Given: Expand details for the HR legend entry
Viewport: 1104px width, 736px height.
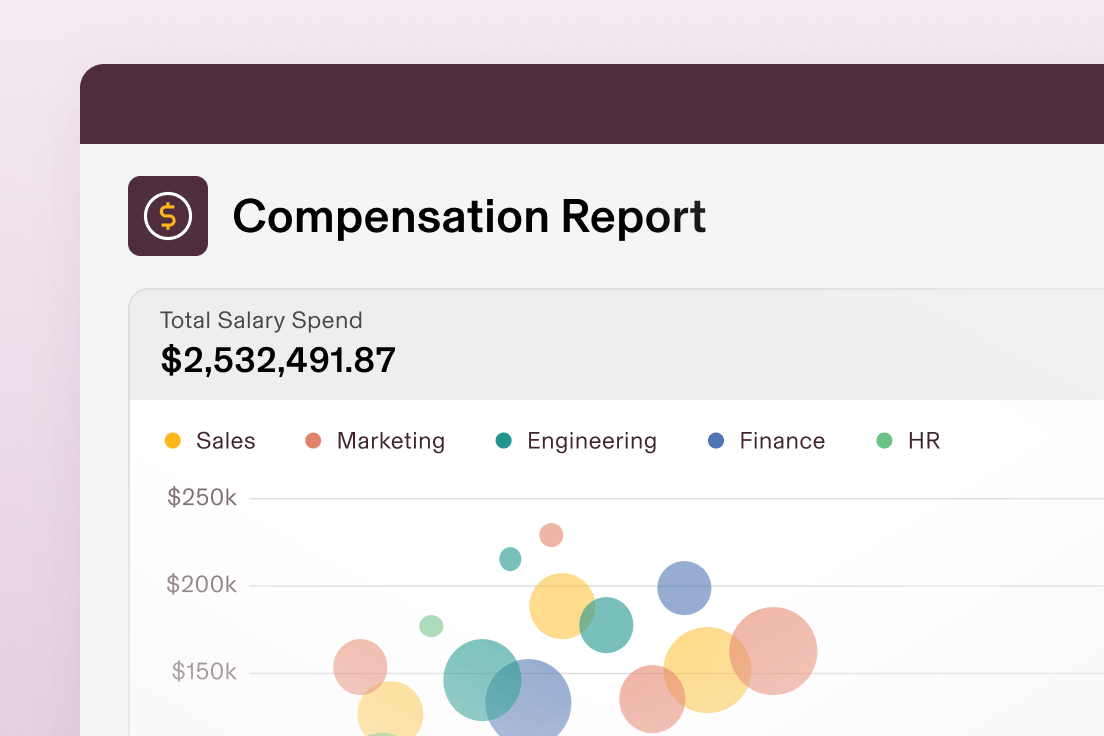Looking at the screenshot, I should pos(908,440).
